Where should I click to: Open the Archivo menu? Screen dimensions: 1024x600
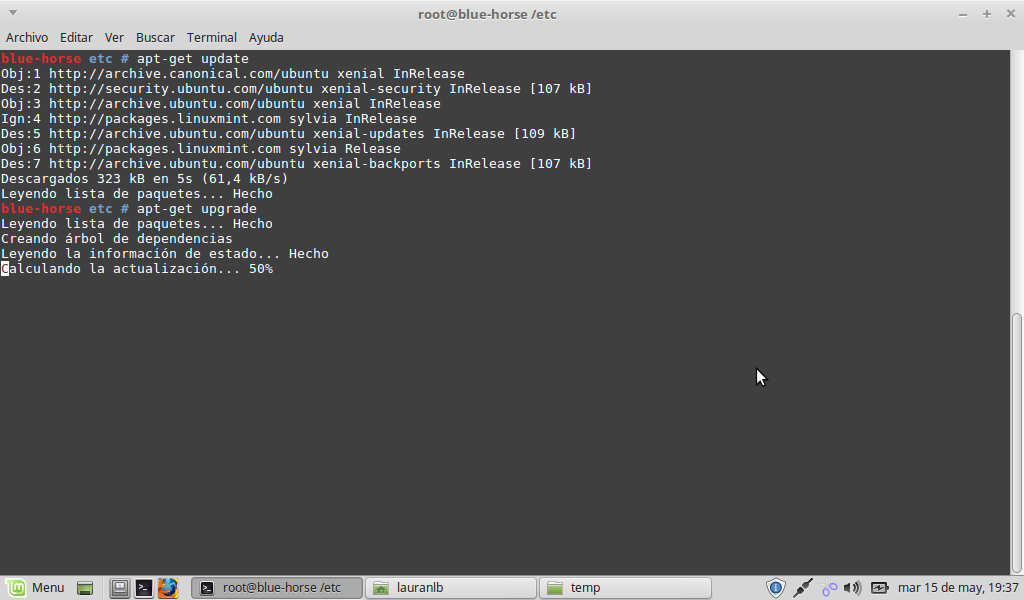click(x=27, y=37)
